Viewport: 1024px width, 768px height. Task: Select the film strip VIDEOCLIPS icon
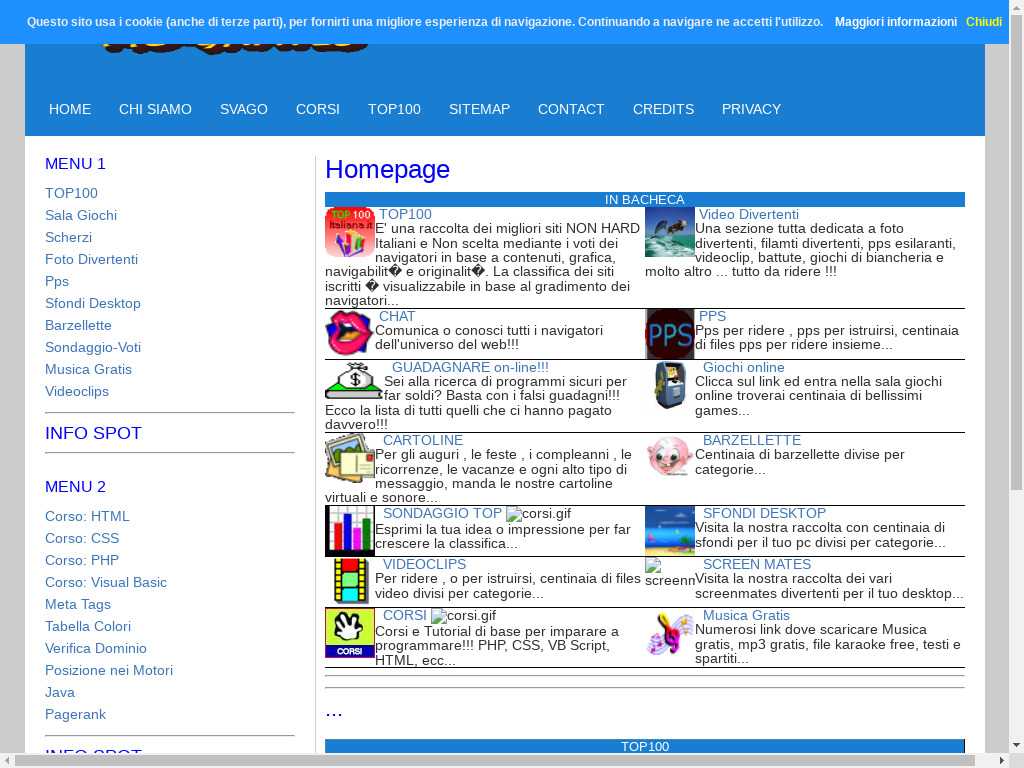[x=349, y=581]
